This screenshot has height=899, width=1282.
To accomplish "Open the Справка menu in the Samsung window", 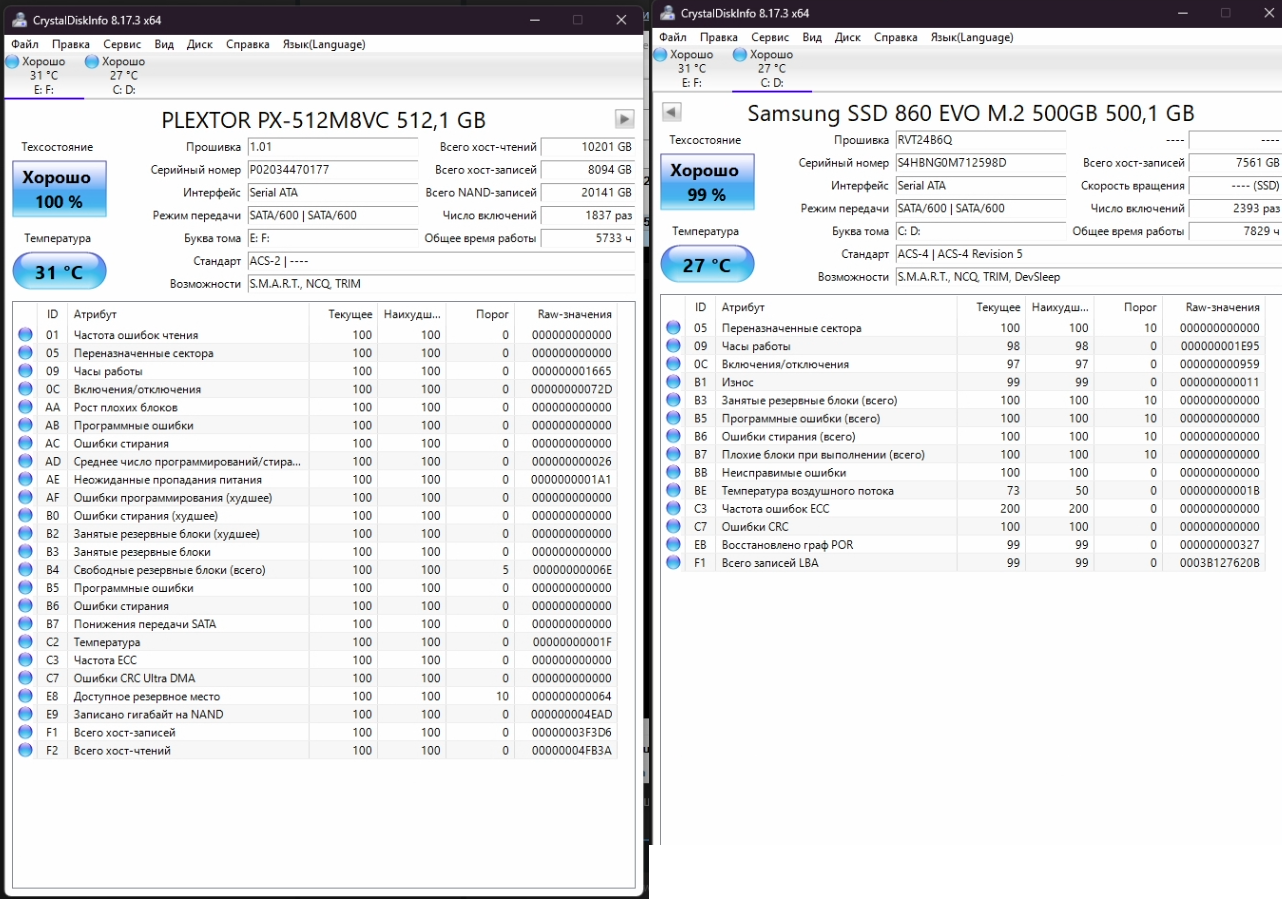I will [x=895, y=37].
